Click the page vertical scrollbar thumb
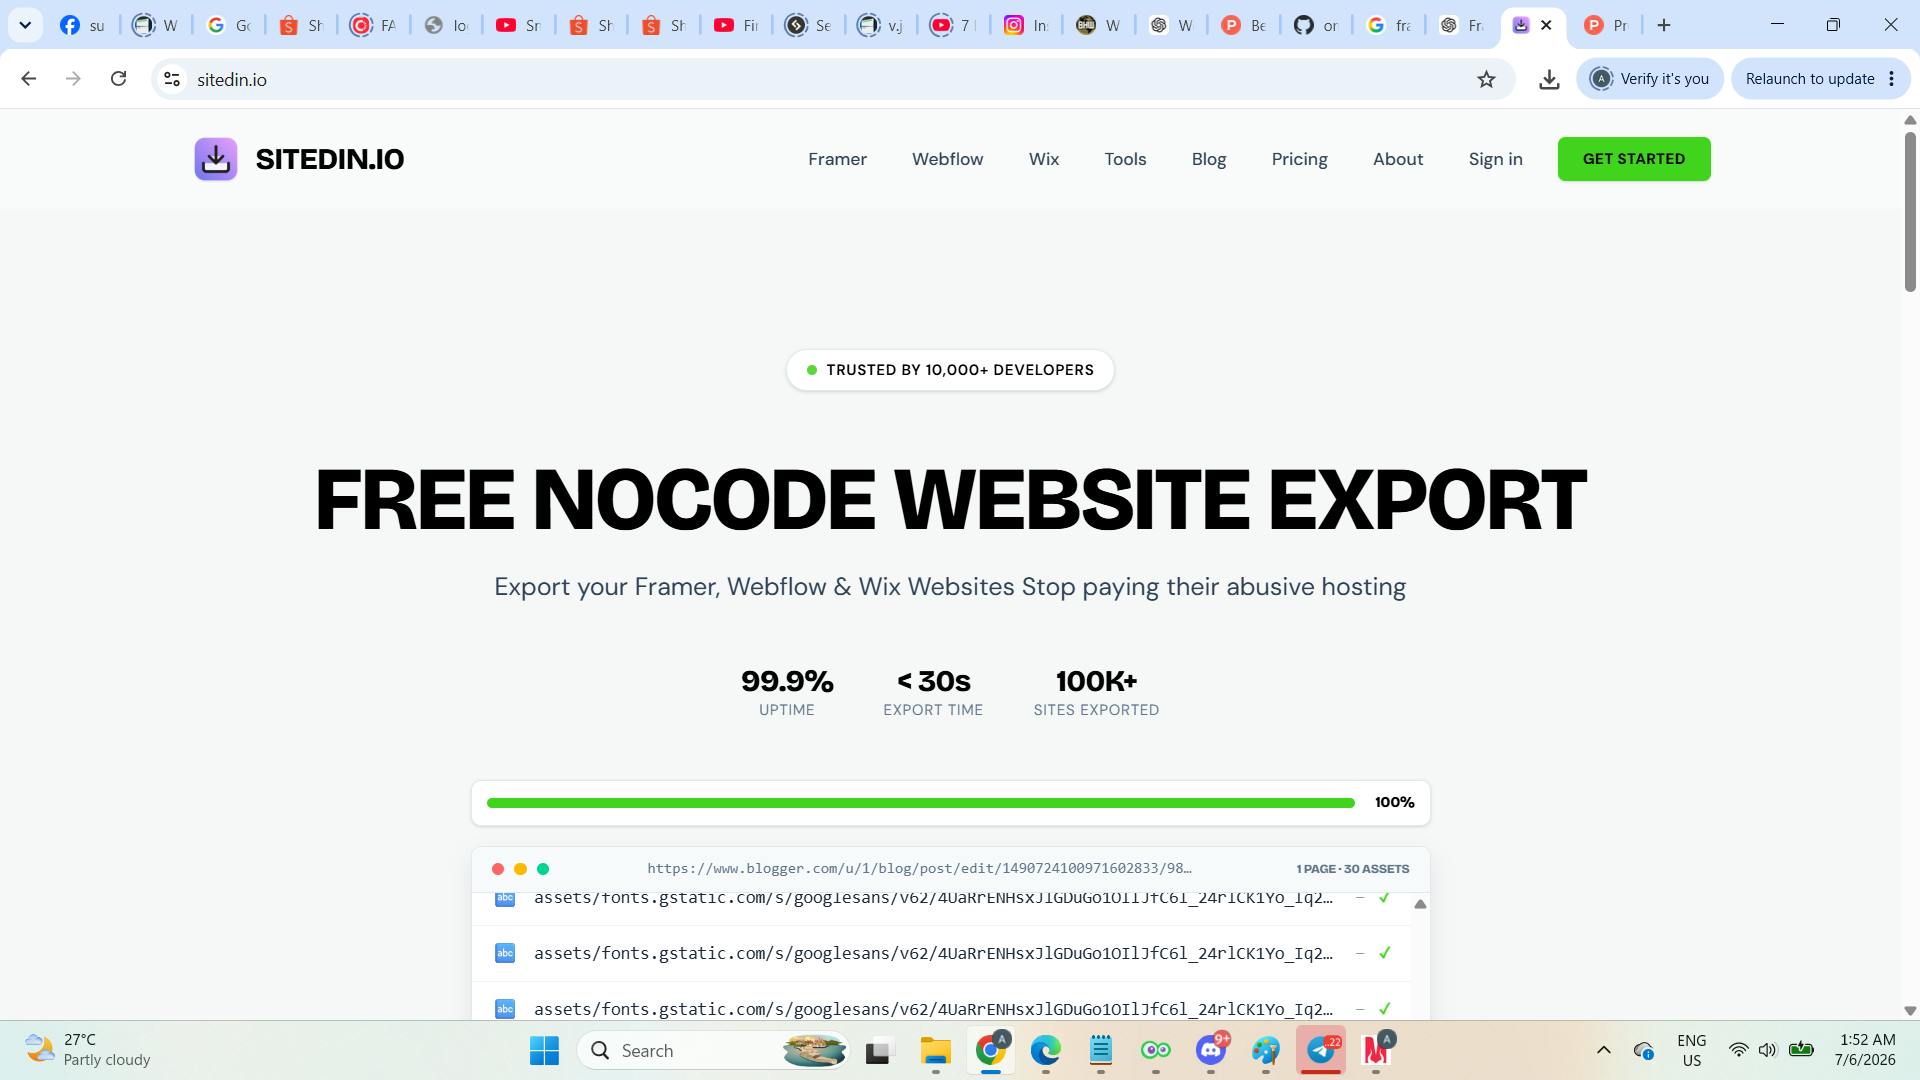Image resolution: width=1920 pixels, height=1080 pixels. click(1909, 211)
